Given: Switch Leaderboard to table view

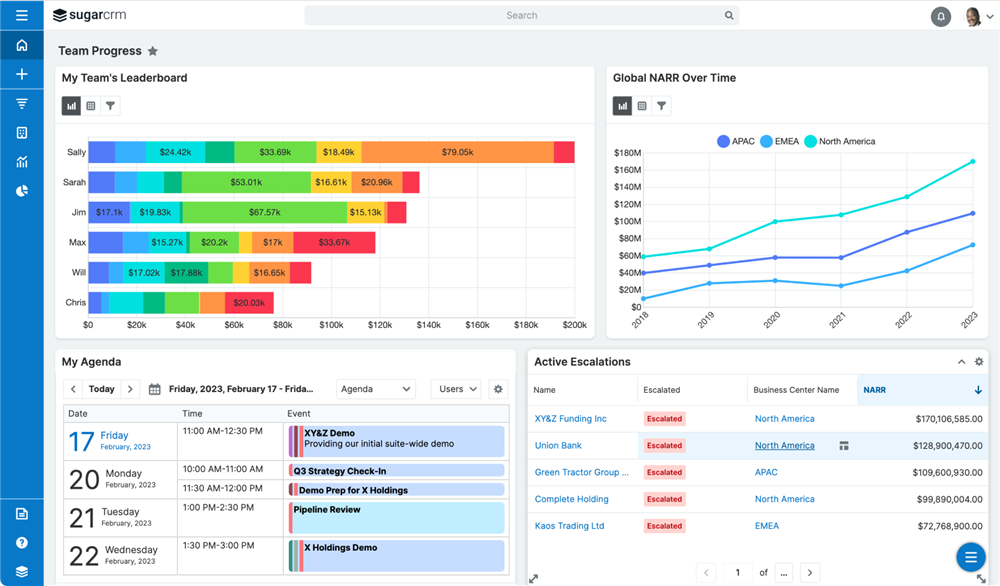Looking at the screenshot, I should point(91,106).
